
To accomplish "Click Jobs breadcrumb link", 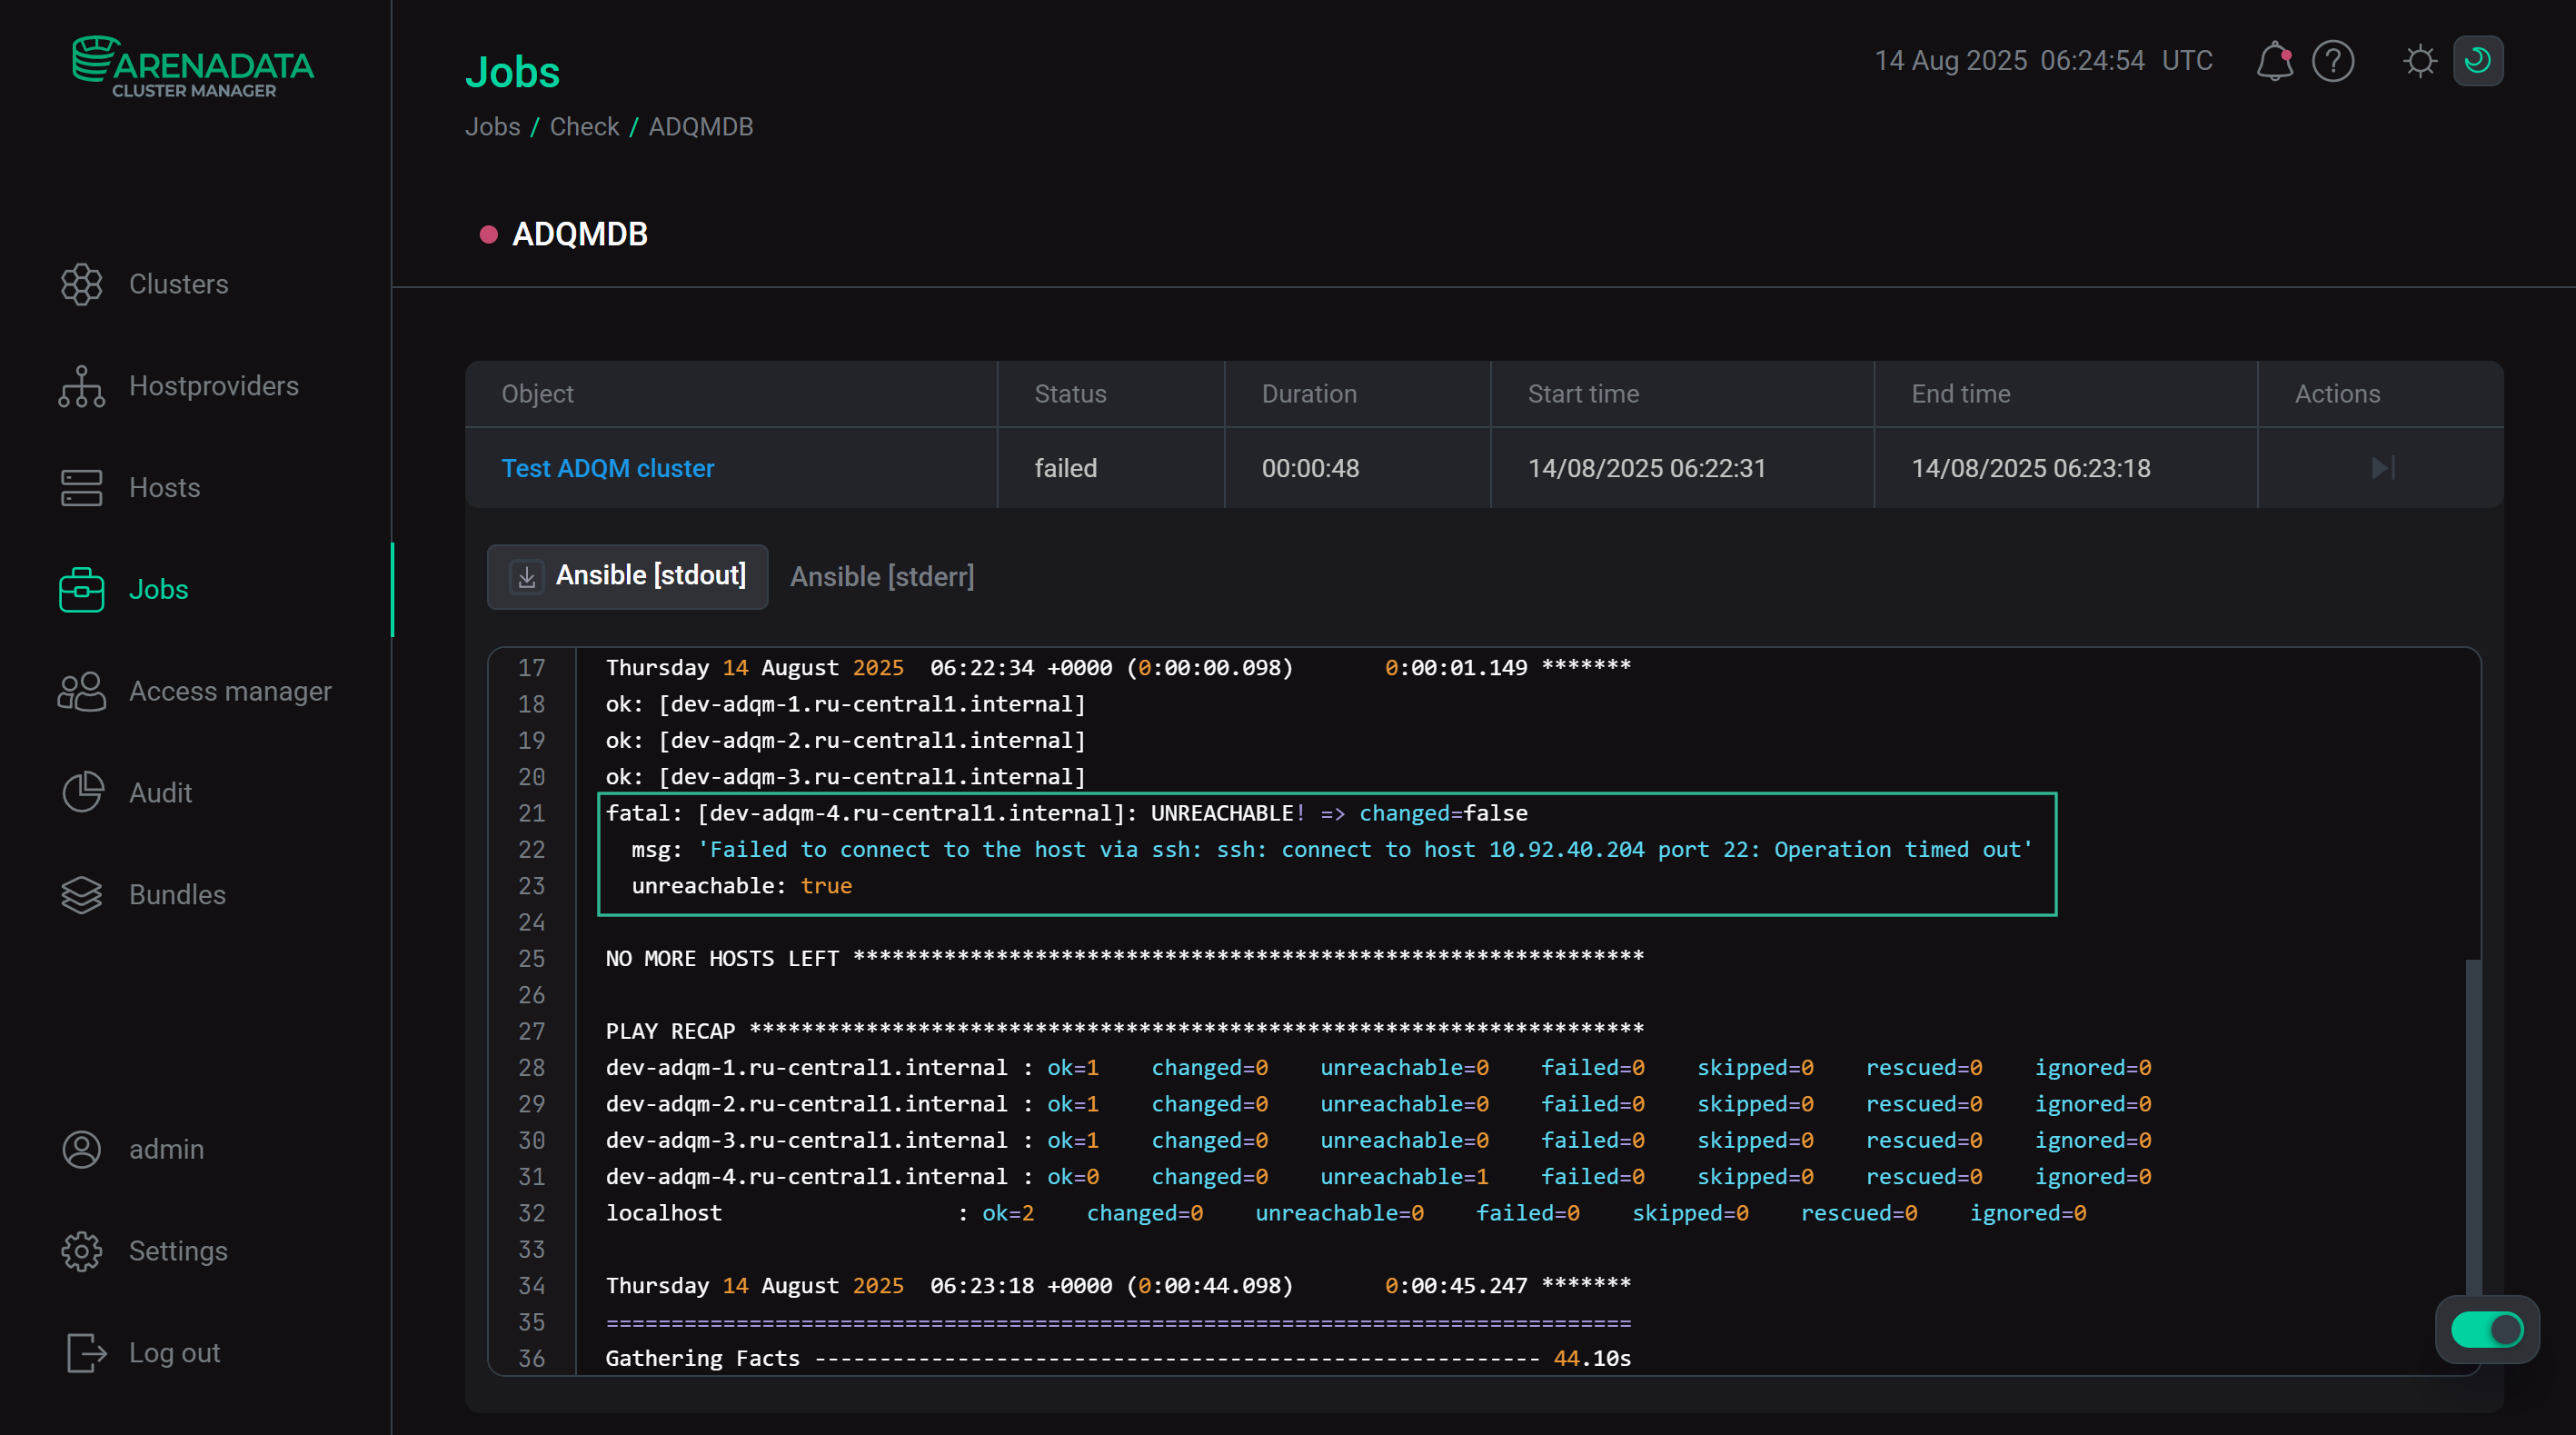I will tap(493, 127).
